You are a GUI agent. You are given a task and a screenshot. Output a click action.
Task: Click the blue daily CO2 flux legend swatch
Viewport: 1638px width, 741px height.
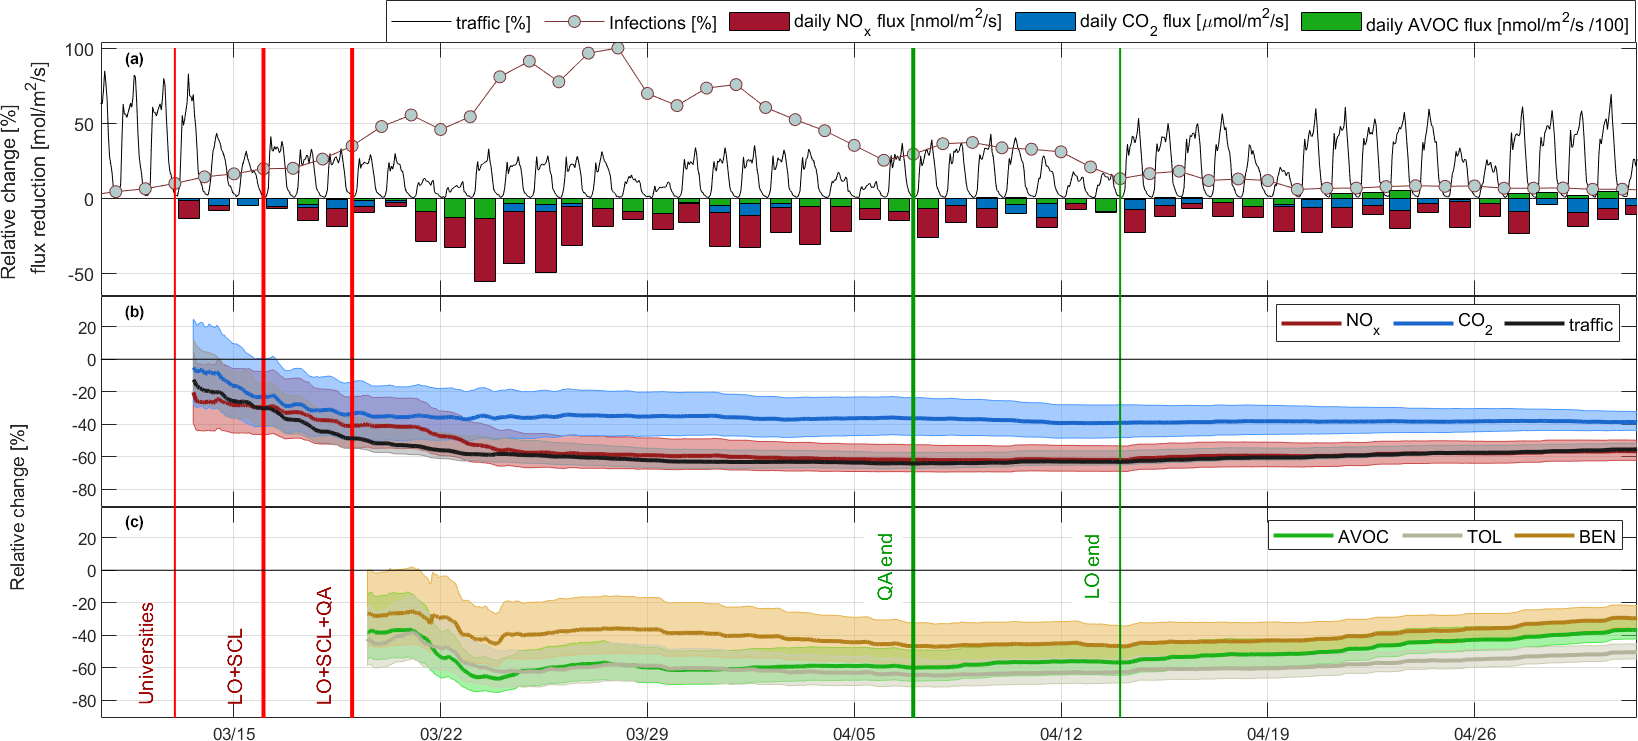coord(1045,22)
